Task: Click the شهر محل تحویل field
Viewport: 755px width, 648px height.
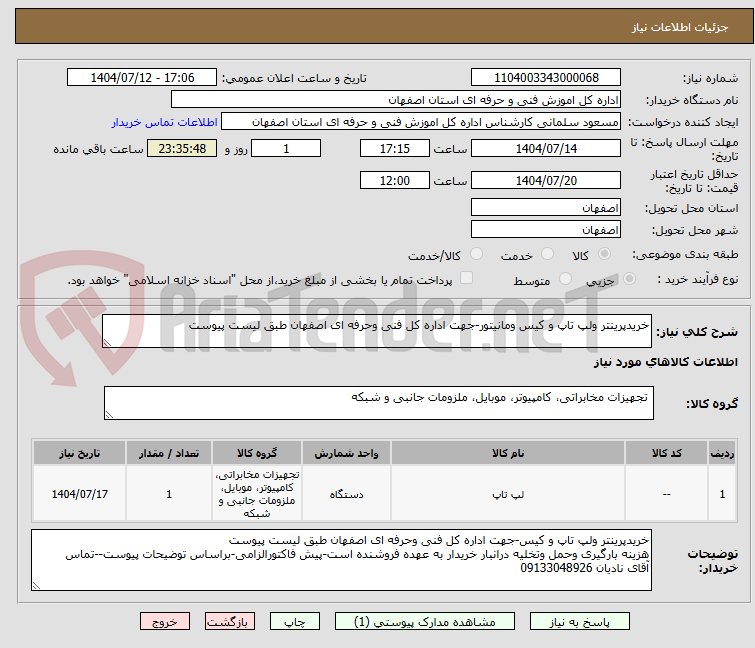Action: coord(546,229)
